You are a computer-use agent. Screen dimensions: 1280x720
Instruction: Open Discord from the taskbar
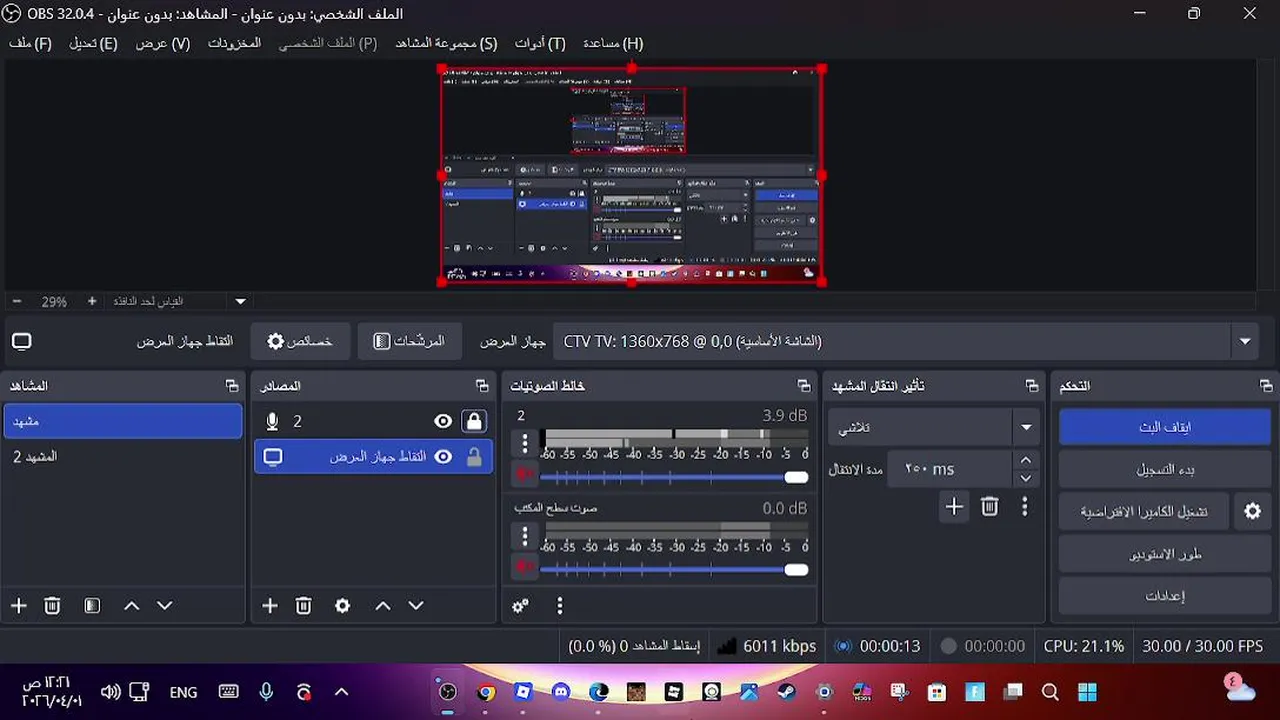pos(560,692)
